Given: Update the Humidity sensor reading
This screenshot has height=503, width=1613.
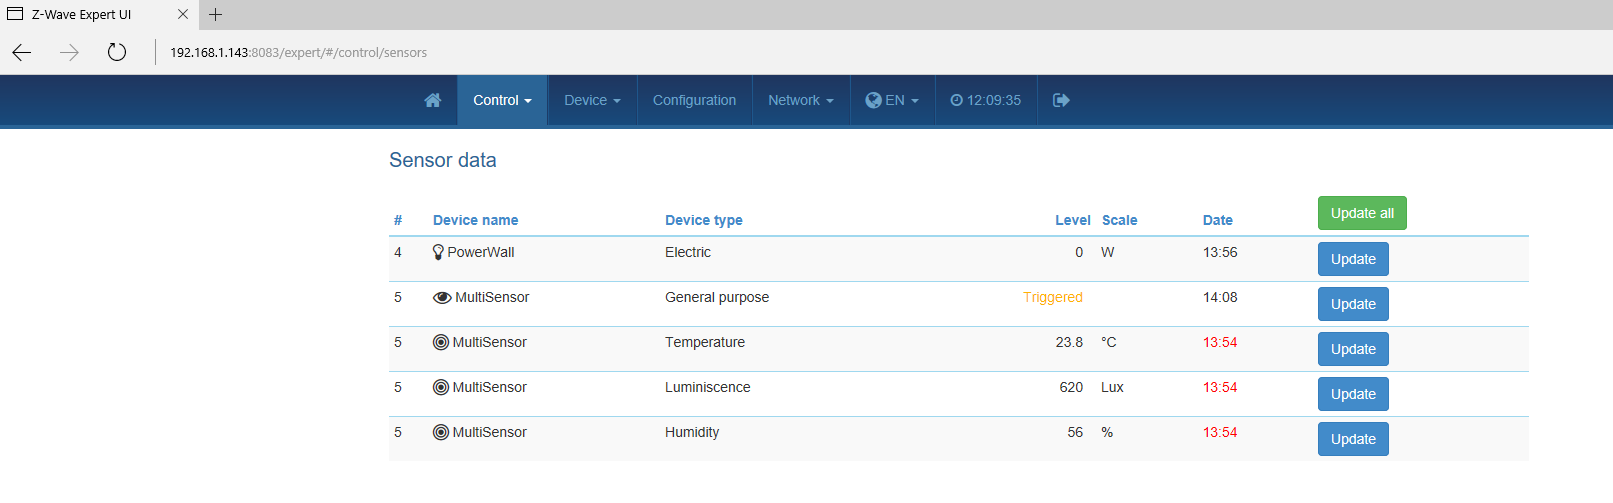Looking at the screenshot, I should coord(1353,439).
